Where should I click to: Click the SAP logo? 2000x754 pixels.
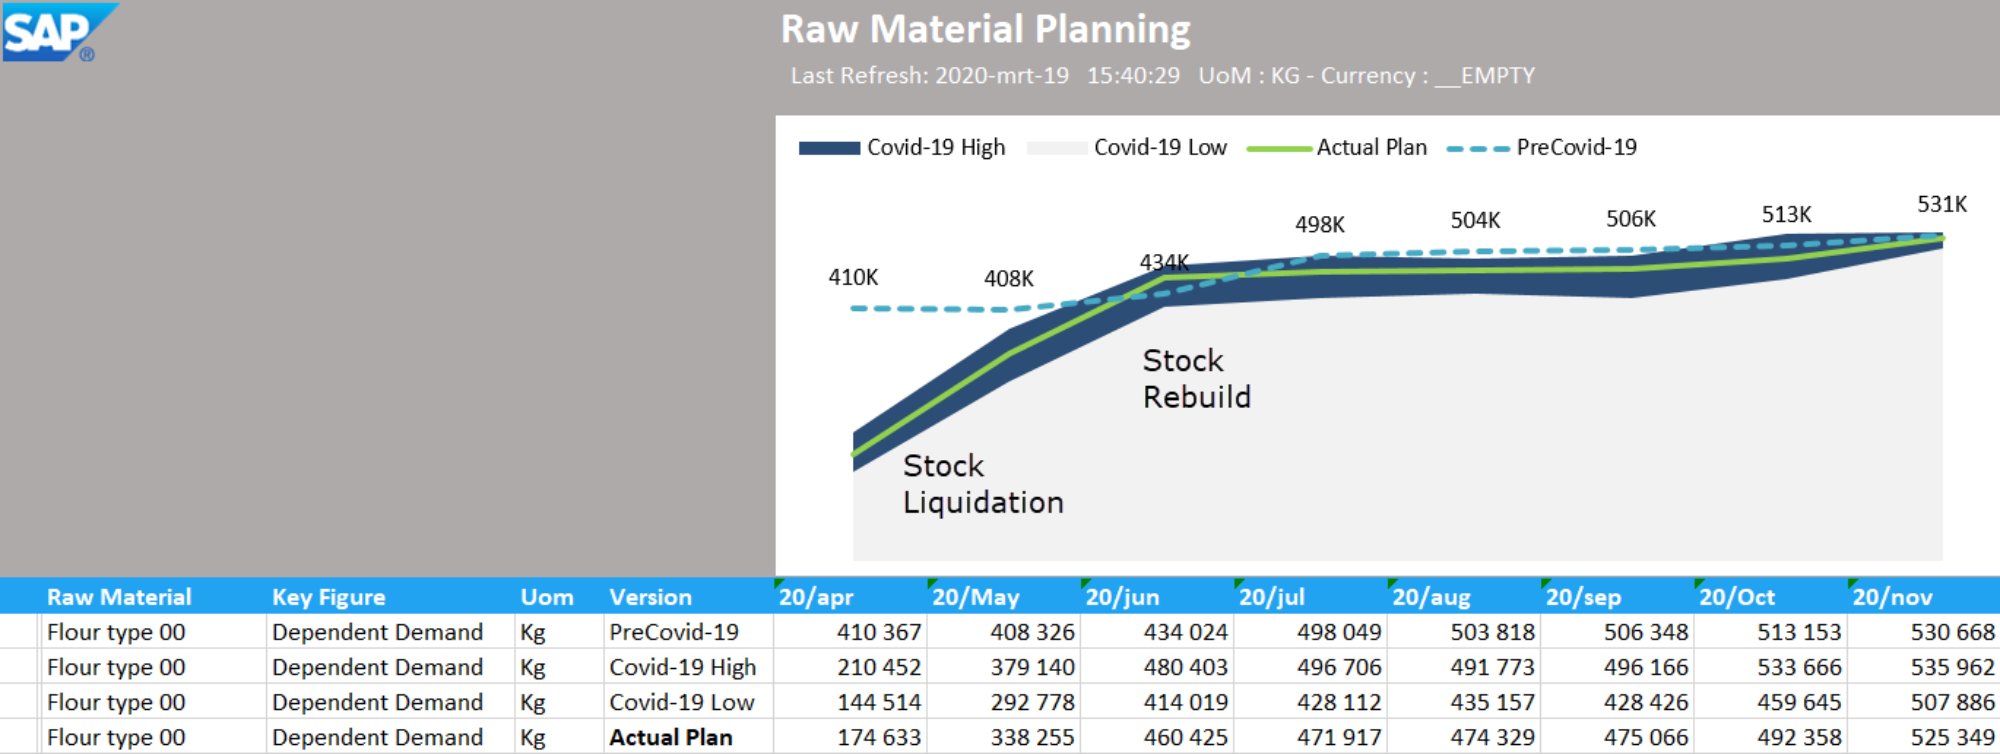pyautogui.click(x=58, y=32)
